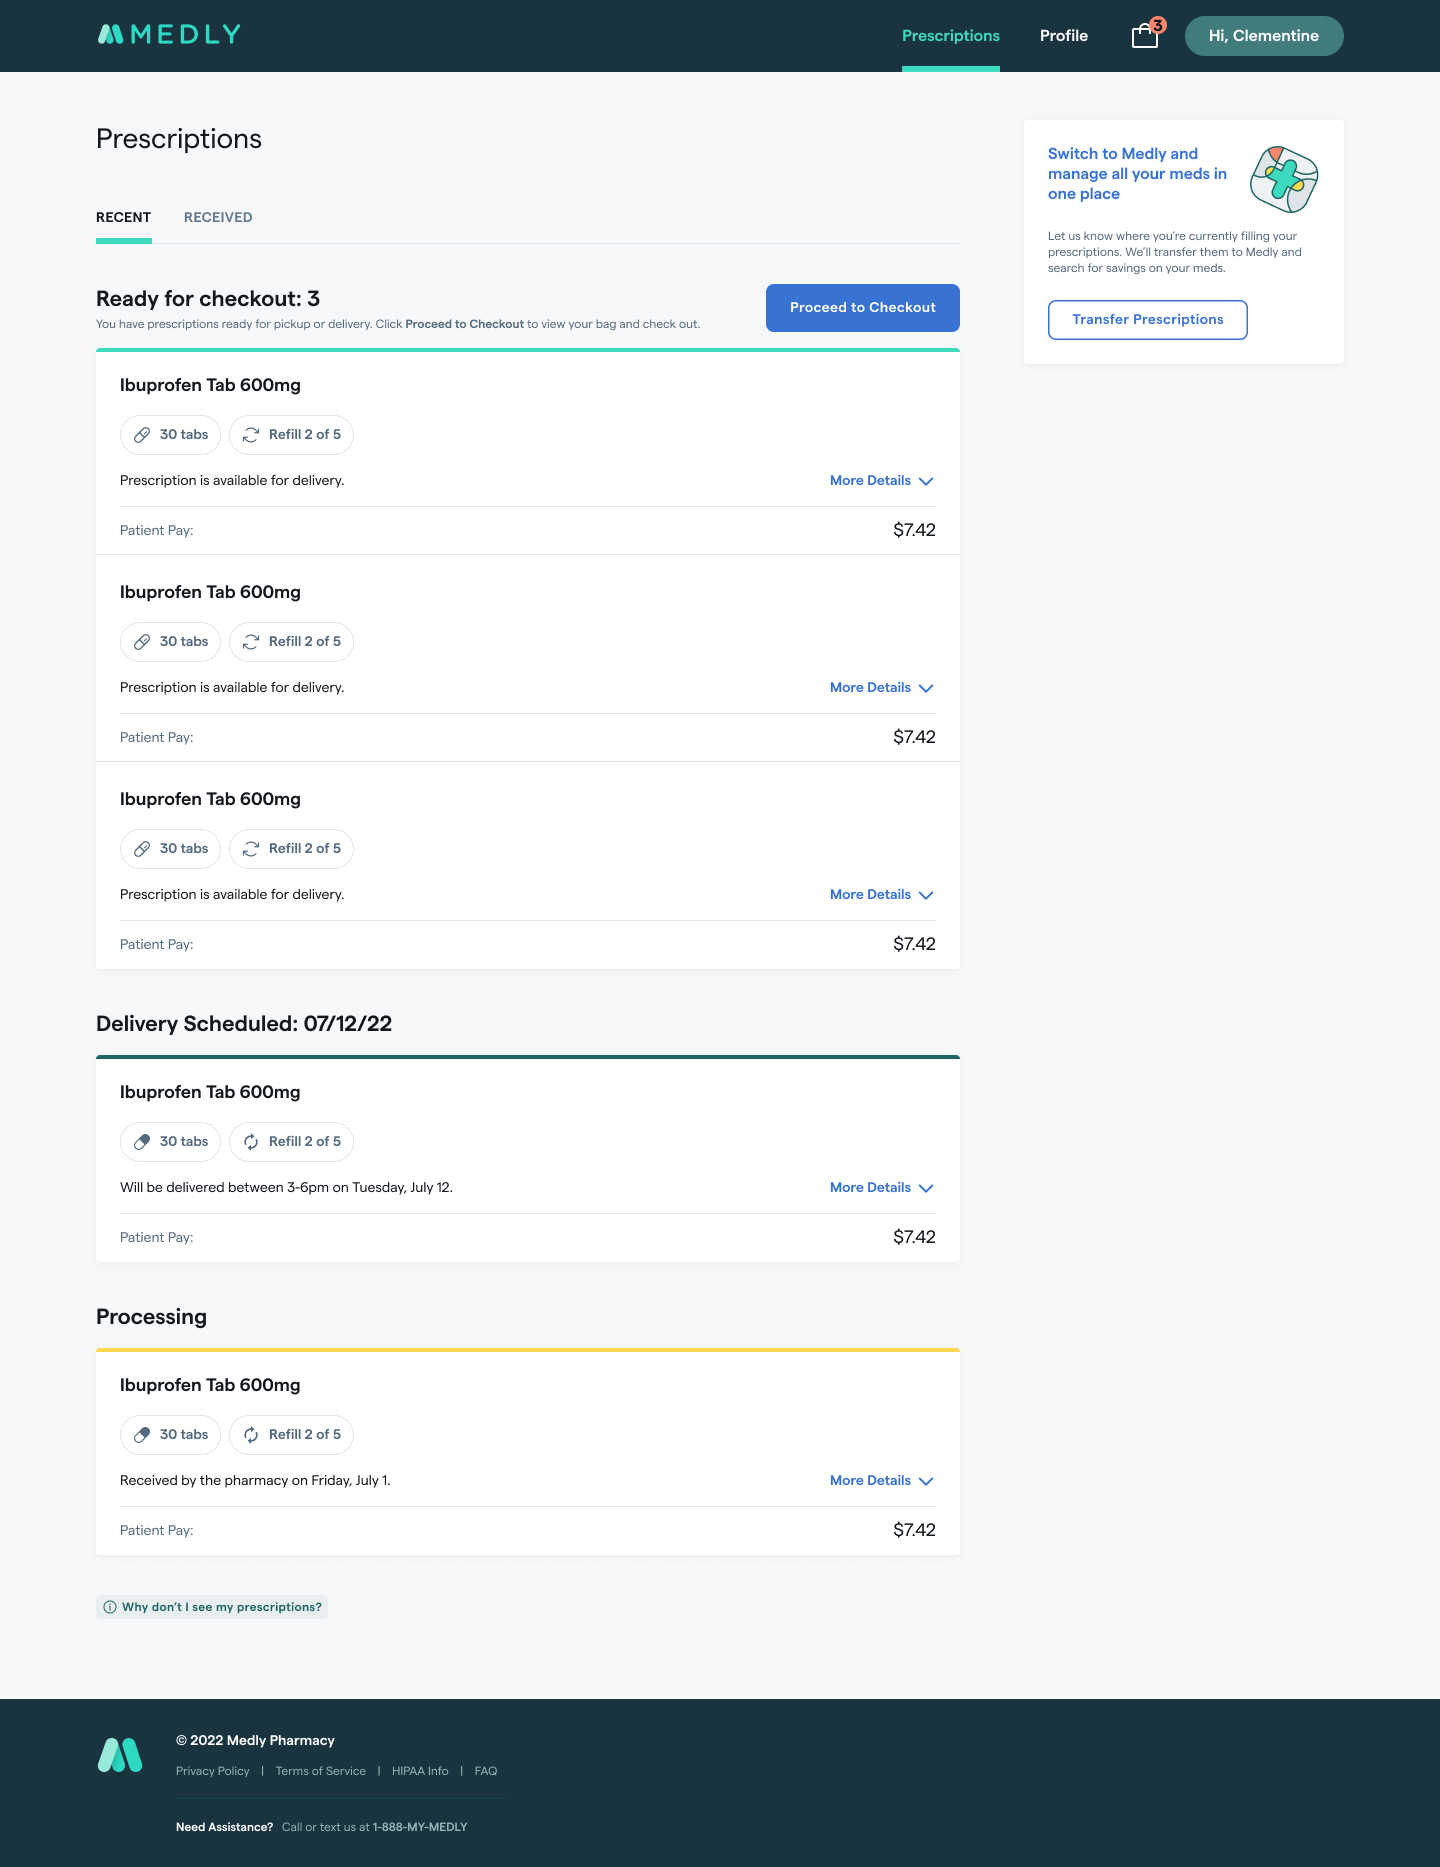Image resolution: width=1440 pixels, height=1867 pixels.
Task: Click Transfer Prescriptions button
Action: tap(1147, 320)
